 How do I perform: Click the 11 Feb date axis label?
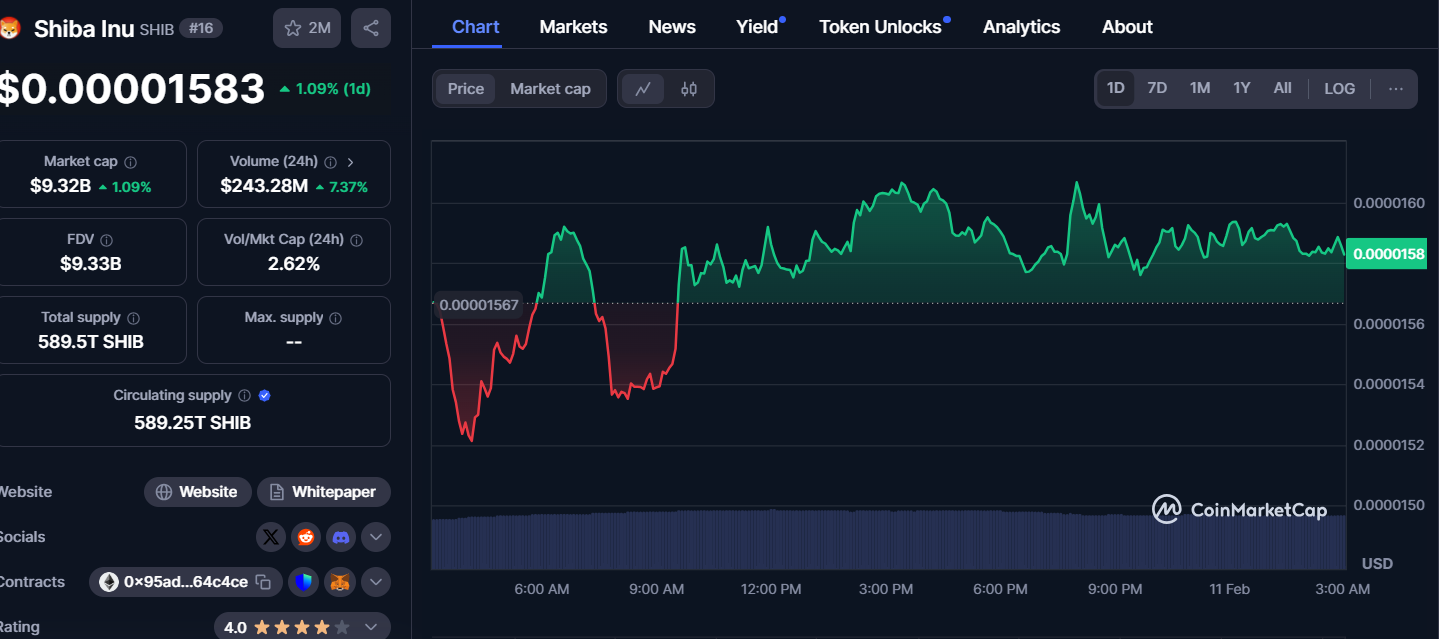[x=1230, y=590]
